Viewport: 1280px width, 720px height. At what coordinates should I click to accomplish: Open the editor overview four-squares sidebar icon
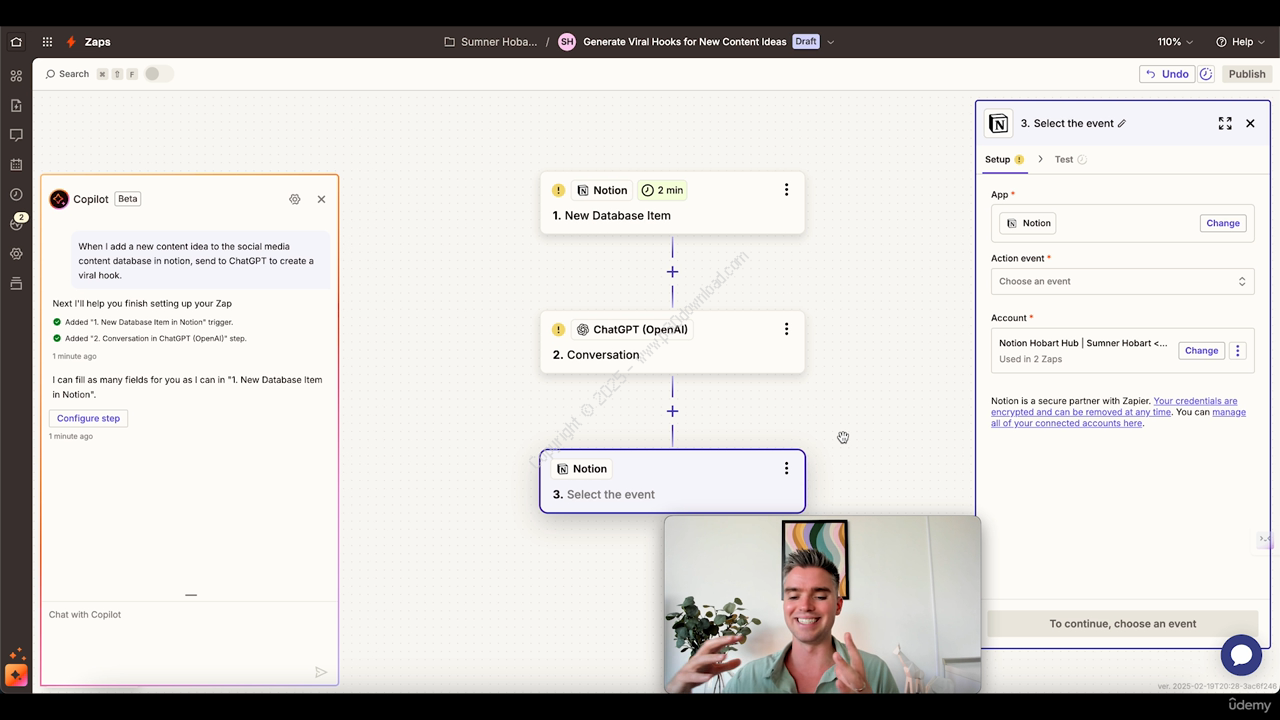click(16, 76)
